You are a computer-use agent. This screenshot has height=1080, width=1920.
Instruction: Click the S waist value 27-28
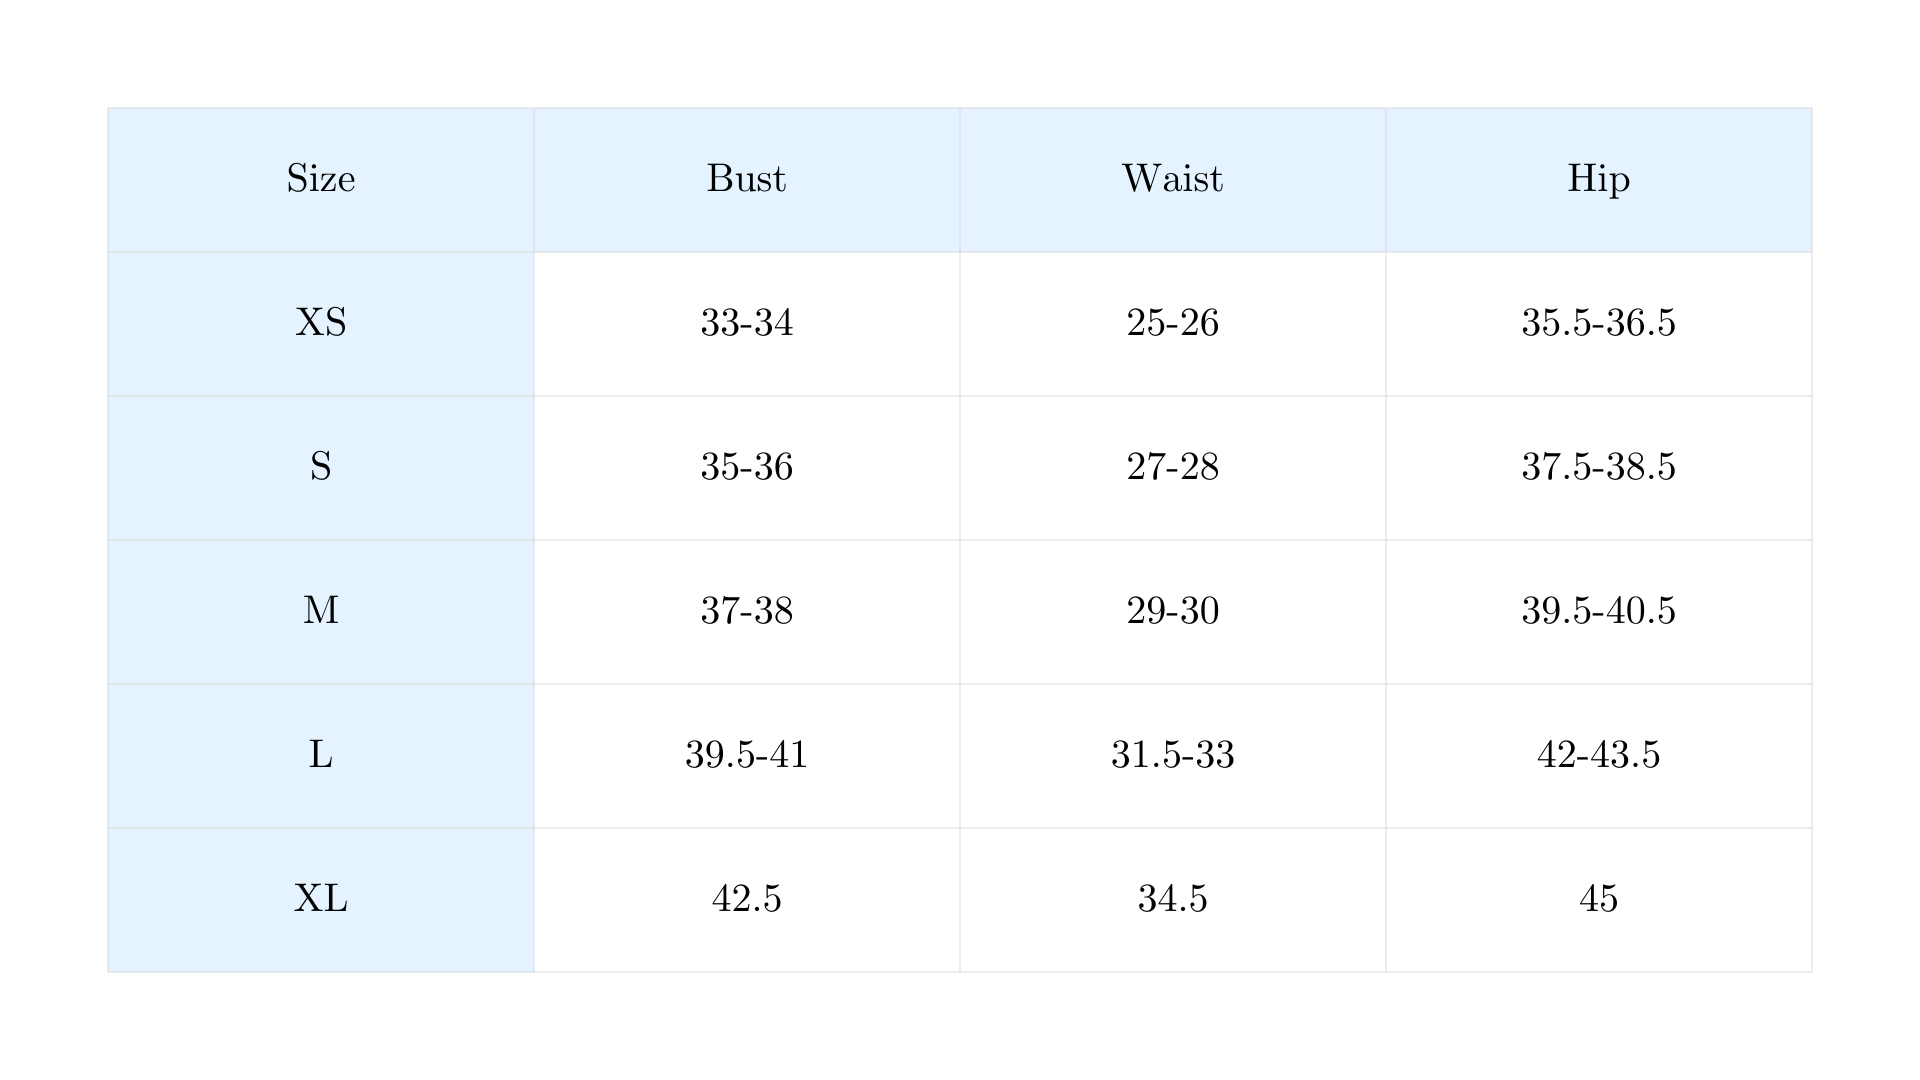click(x=1172, y=467)
